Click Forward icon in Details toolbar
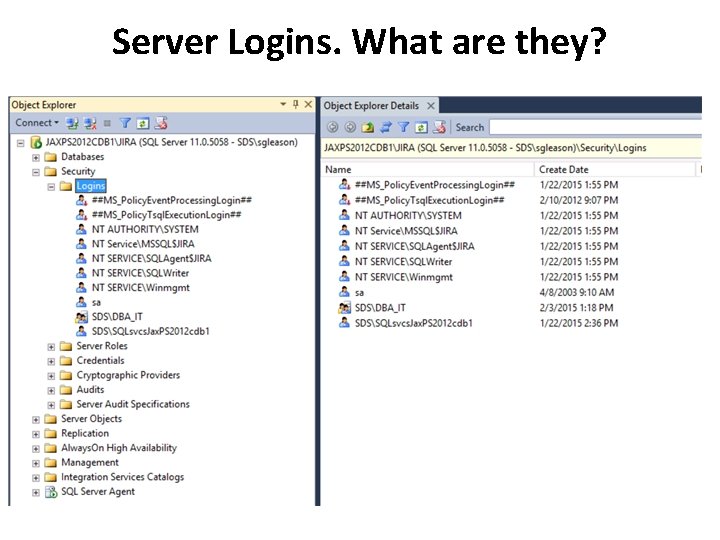The image size is (720, 540). click(x=350, y=127)
